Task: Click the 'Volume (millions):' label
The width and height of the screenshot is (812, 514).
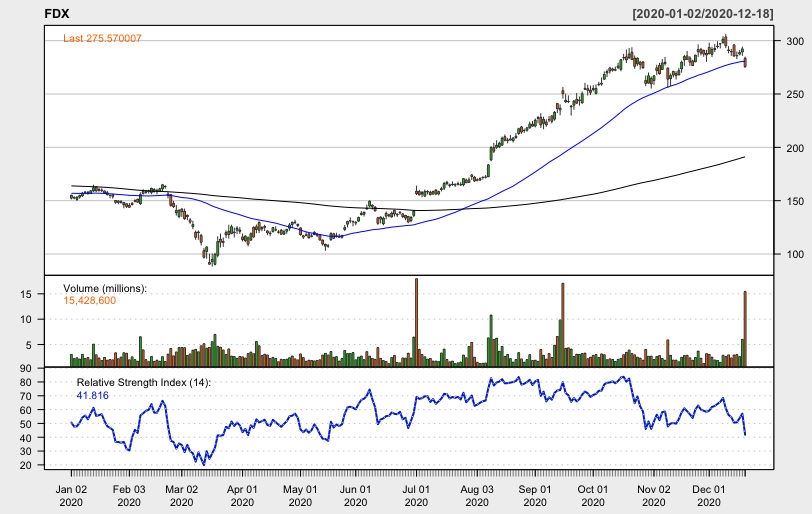Action: (105, 288)
